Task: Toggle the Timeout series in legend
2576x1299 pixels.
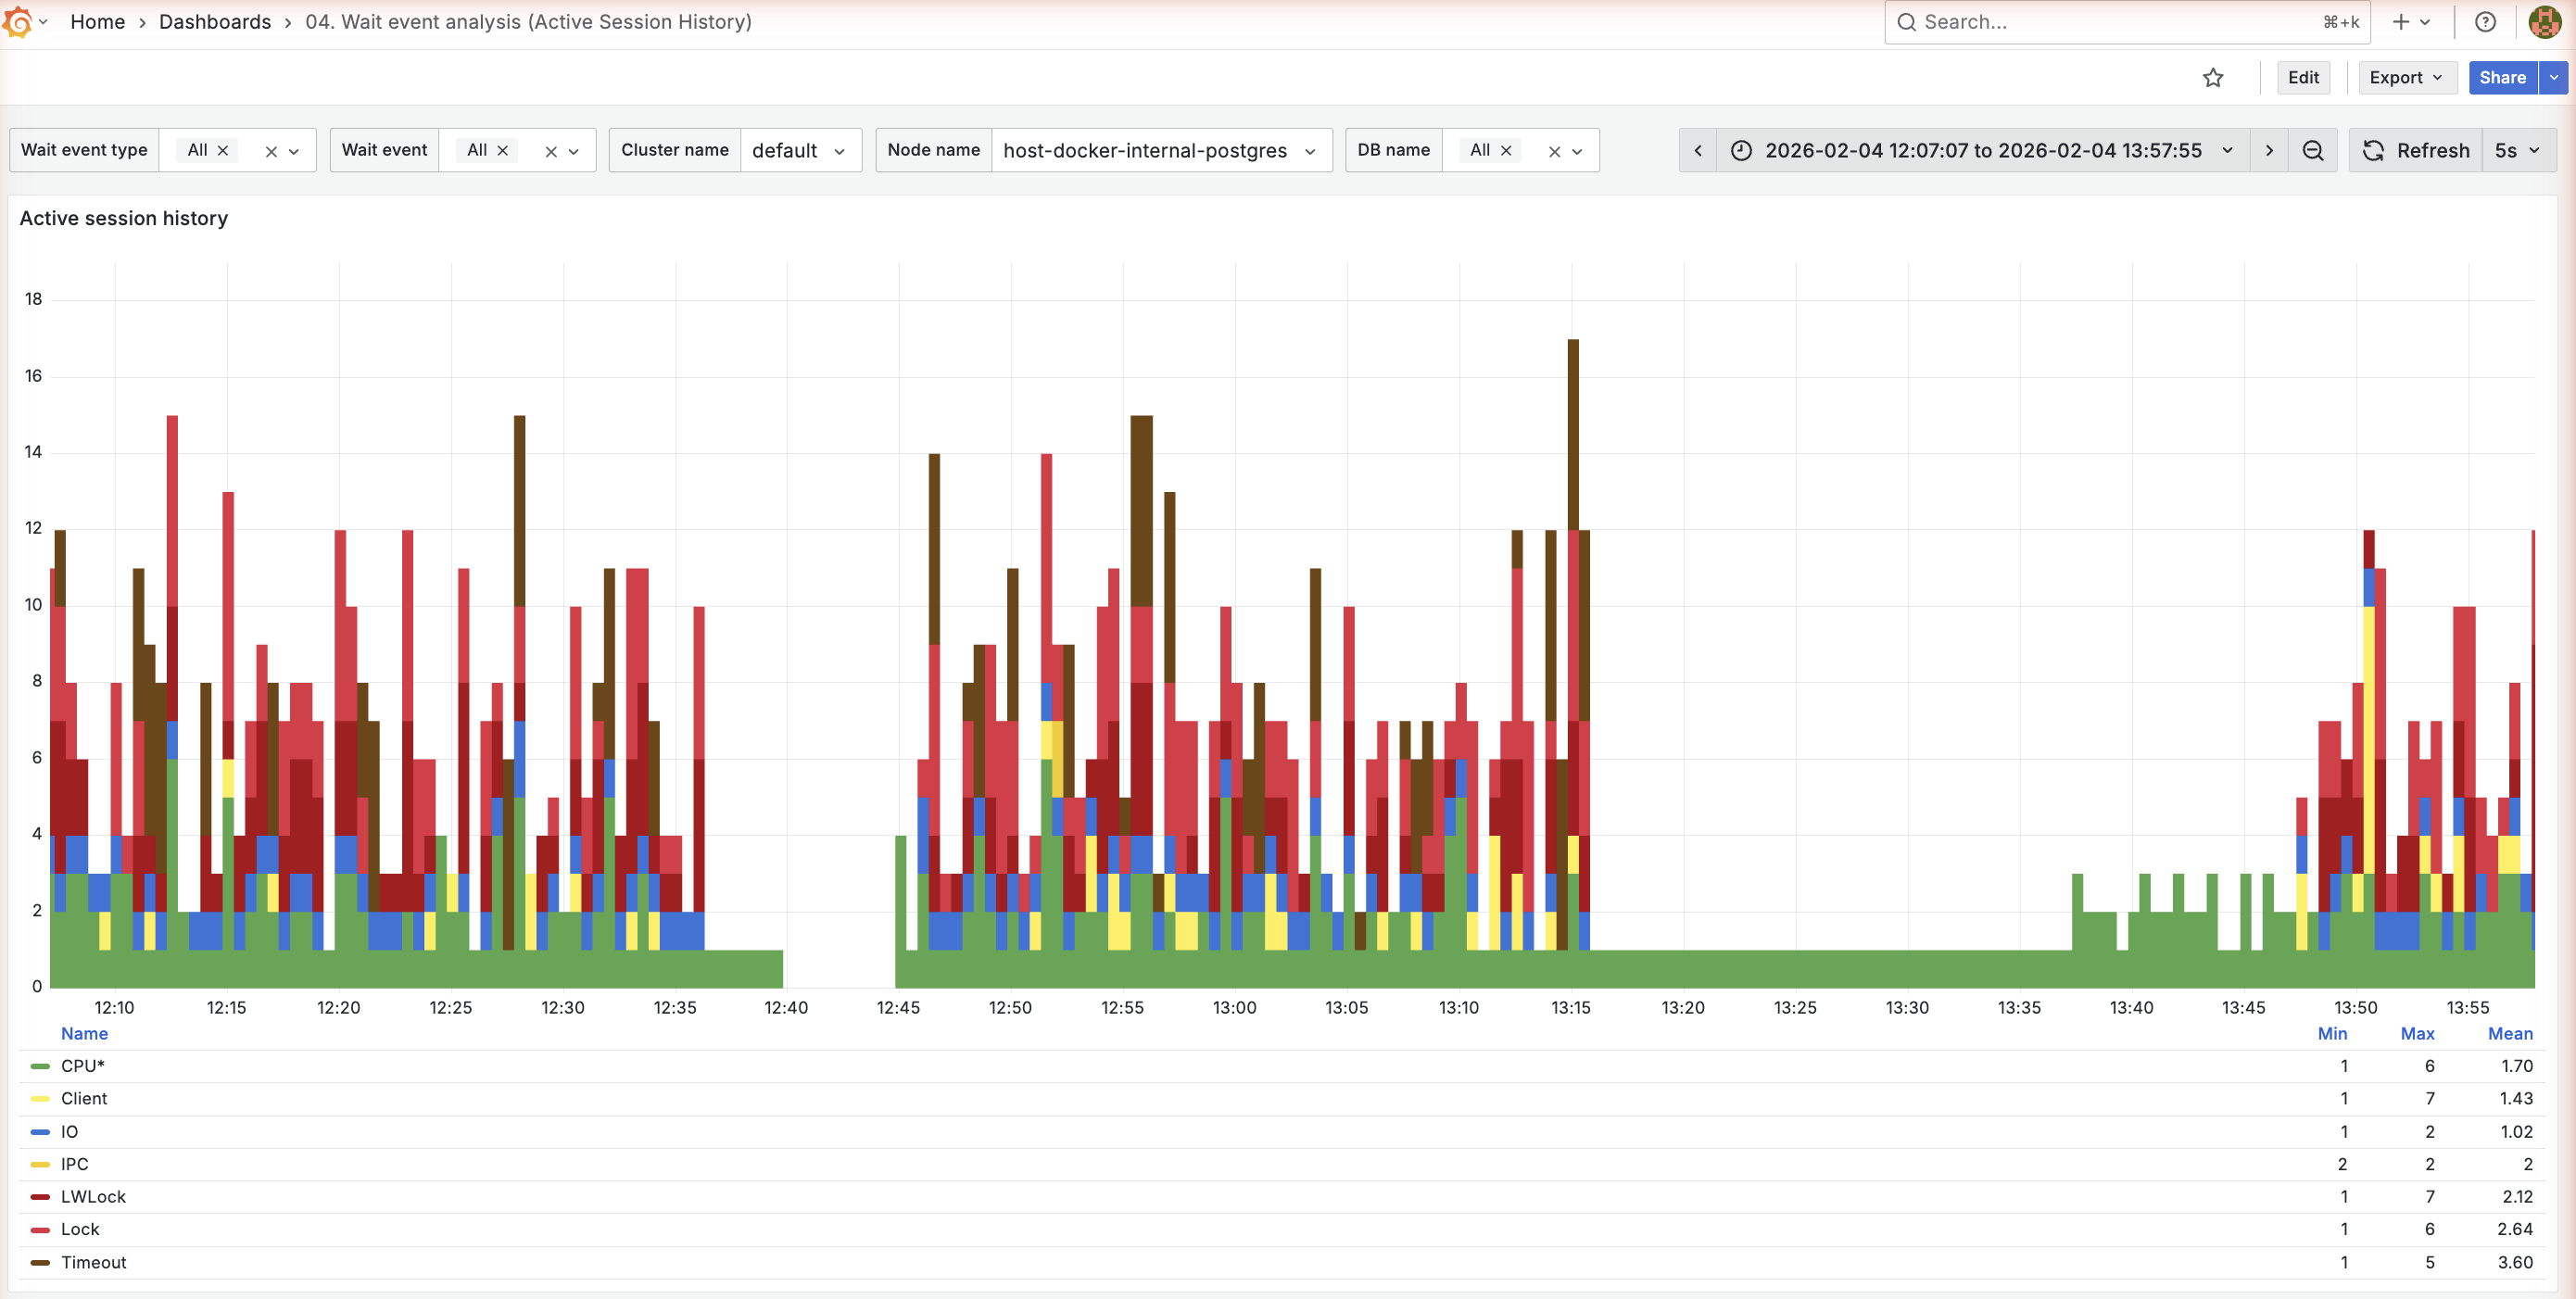Action: click(93, 1262)
